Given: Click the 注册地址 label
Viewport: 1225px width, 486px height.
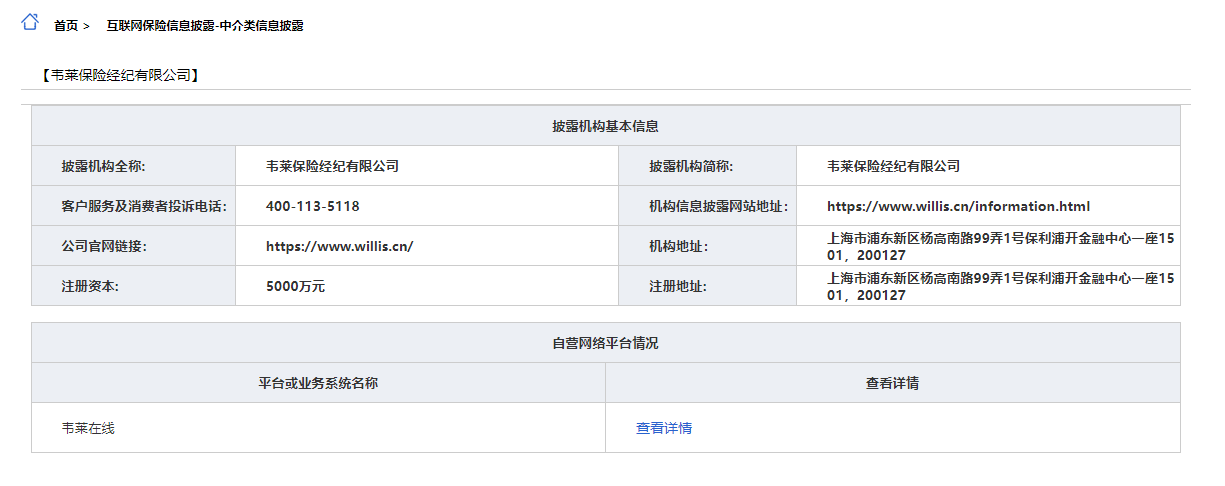Looking at the screenshot, I should point(678,286).
